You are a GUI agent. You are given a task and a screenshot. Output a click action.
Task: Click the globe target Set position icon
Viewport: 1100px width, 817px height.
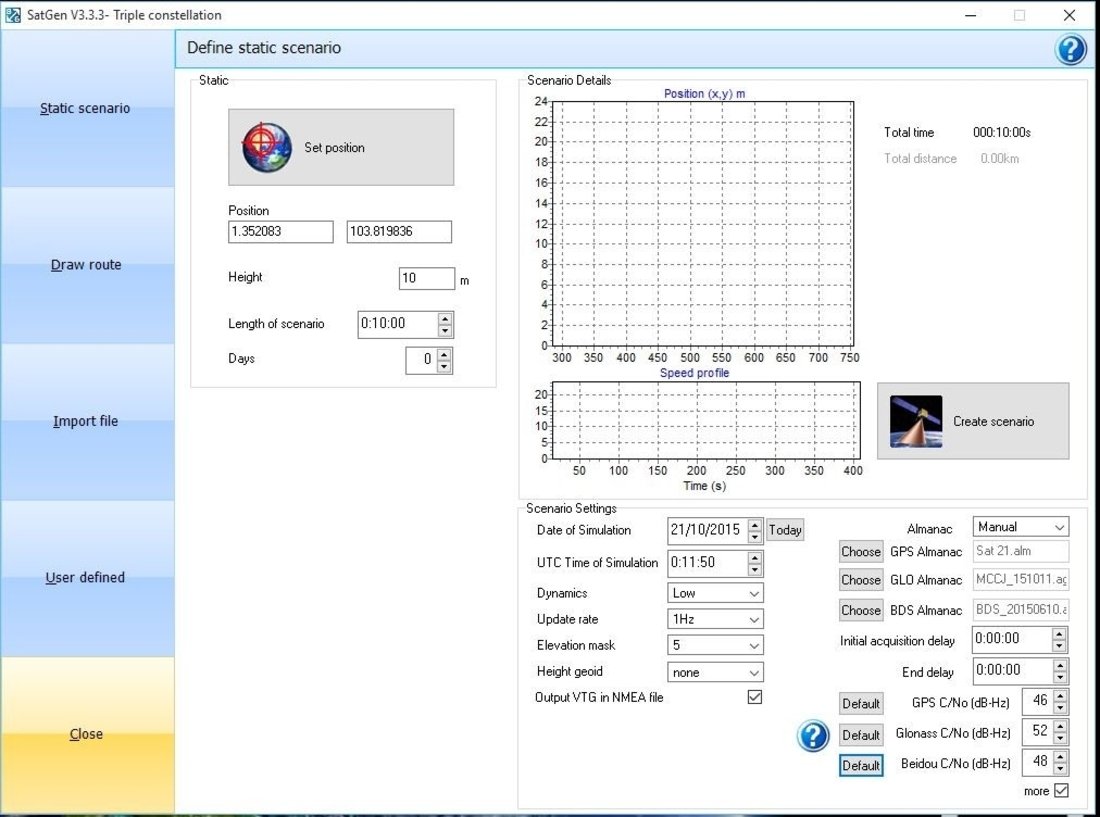(267, 147)
